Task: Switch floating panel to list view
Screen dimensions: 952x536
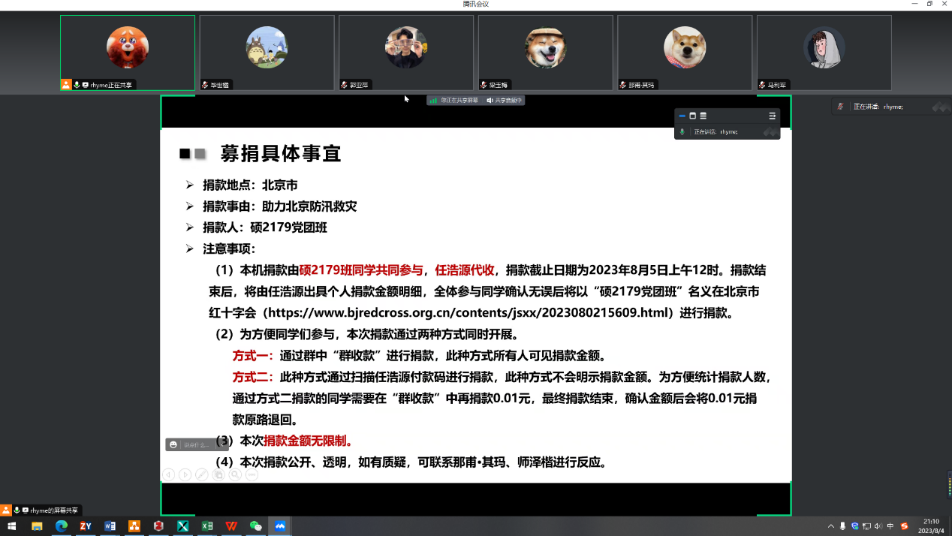Action: 703,116
